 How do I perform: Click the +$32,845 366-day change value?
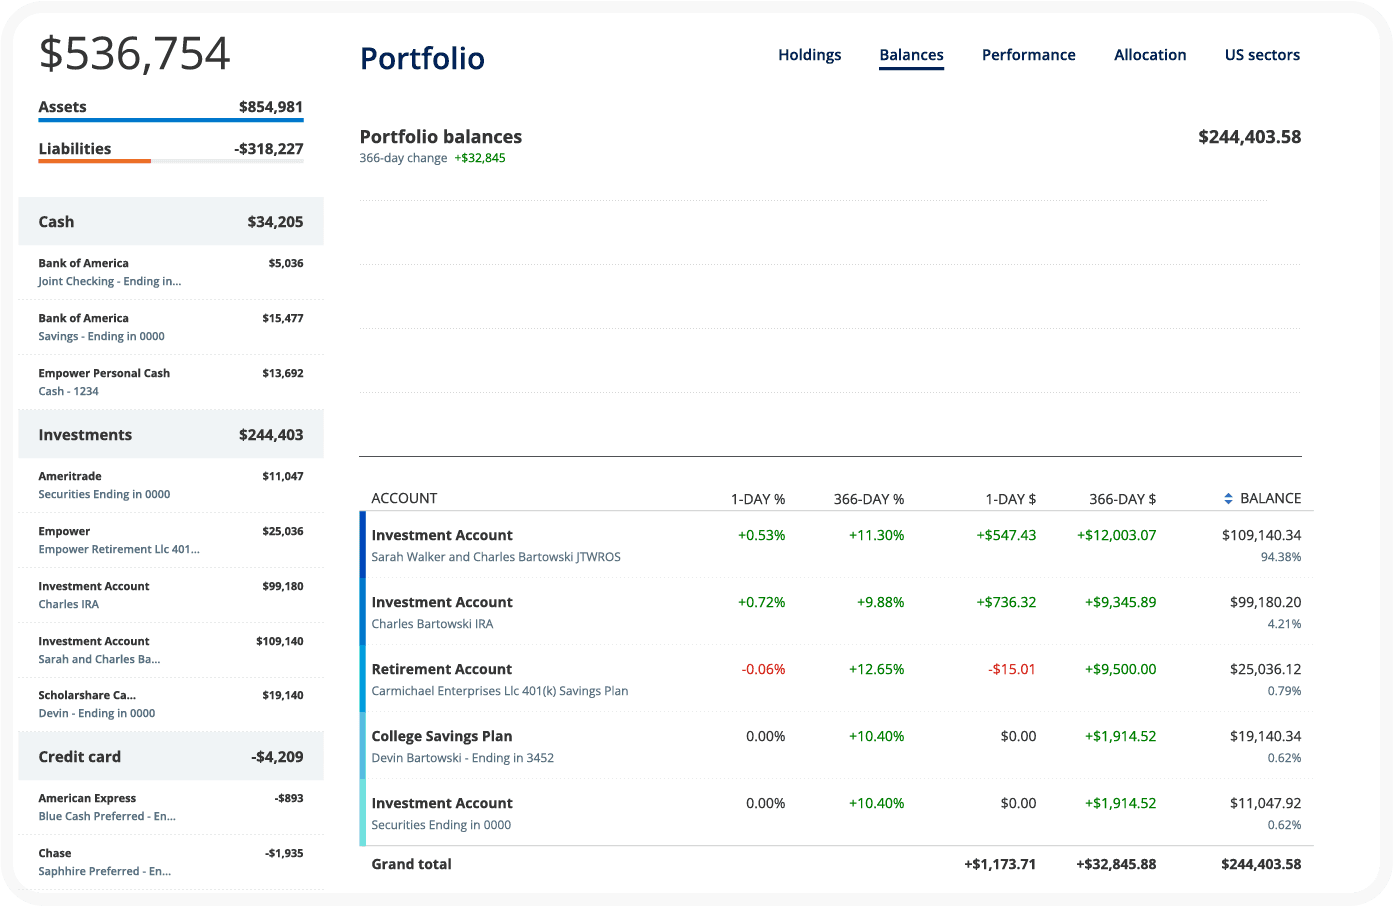pos(480,158)
